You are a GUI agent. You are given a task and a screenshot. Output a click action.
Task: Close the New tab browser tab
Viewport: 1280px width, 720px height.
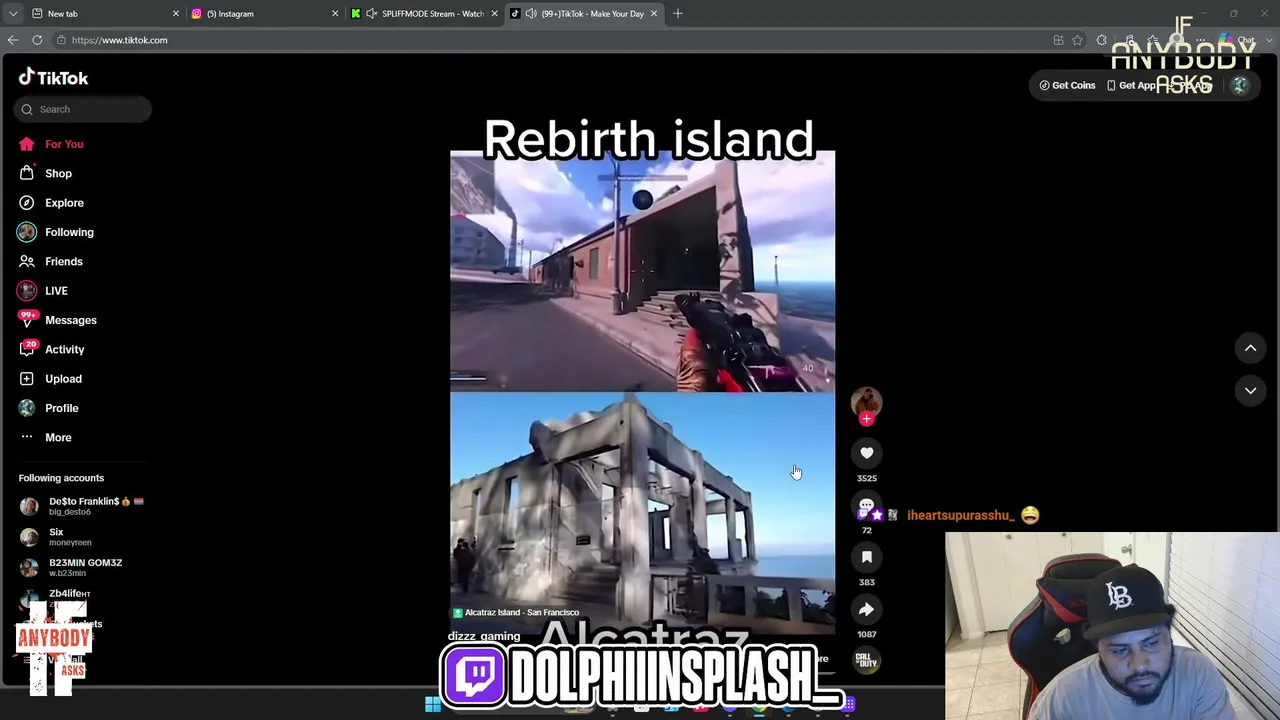pos(176,14)
